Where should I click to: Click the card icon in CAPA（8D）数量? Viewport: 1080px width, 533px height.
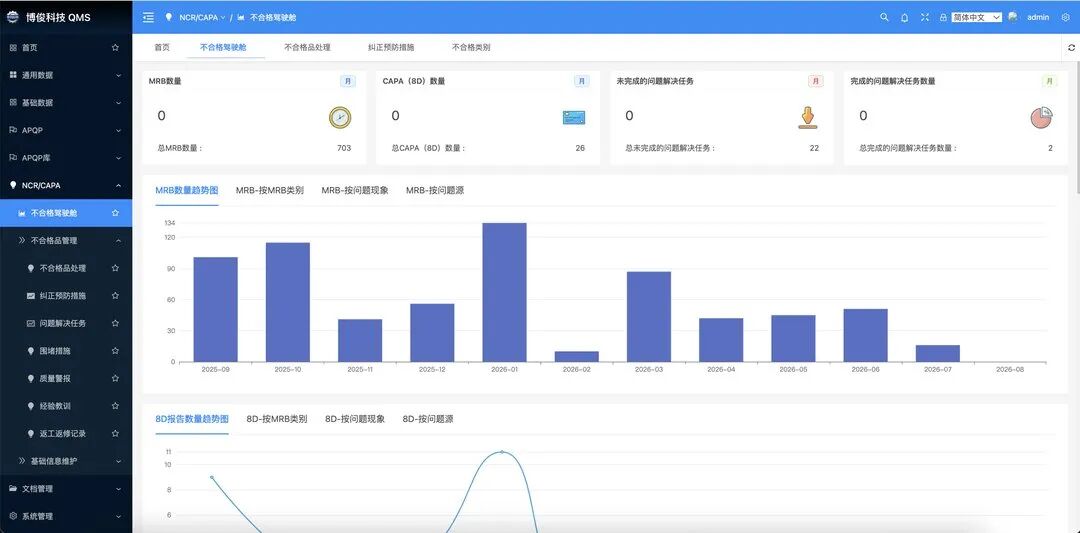(x=574, y=118)
